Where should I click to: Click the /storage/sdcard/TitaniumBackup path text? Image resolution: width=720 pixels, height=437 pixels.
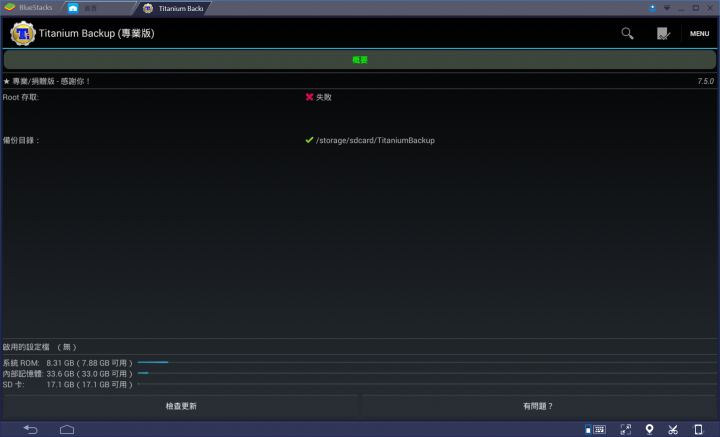375,140
